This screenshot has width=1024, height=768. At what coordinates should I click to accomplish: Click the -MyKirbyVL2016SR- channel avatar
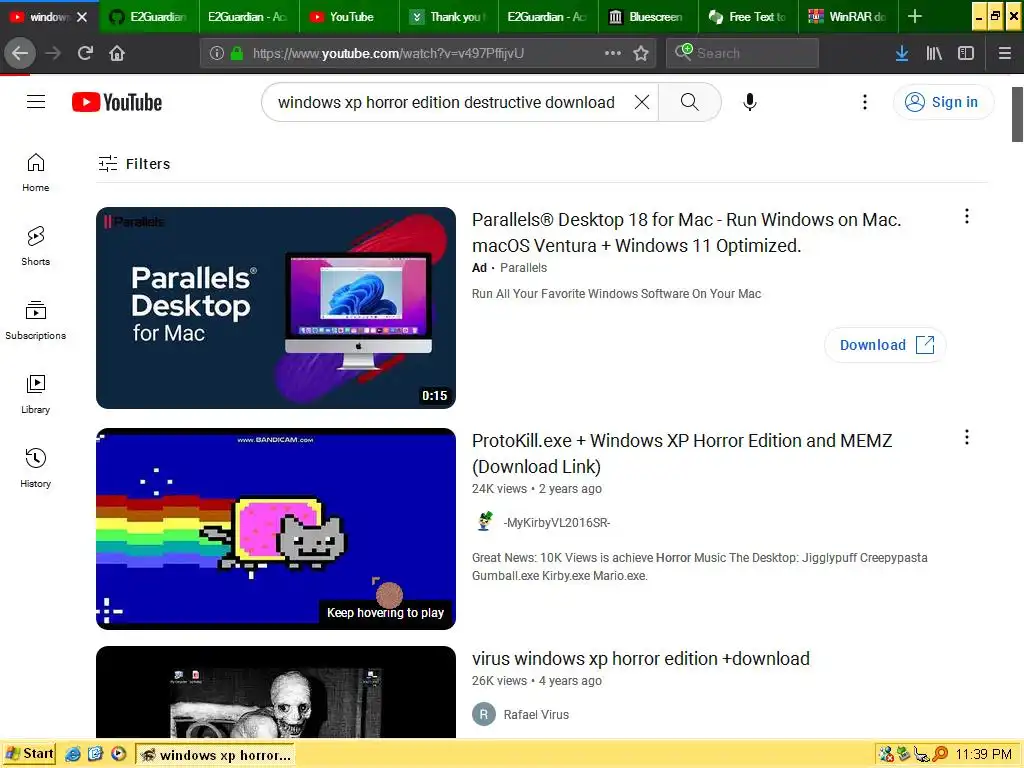pos(484,522)
